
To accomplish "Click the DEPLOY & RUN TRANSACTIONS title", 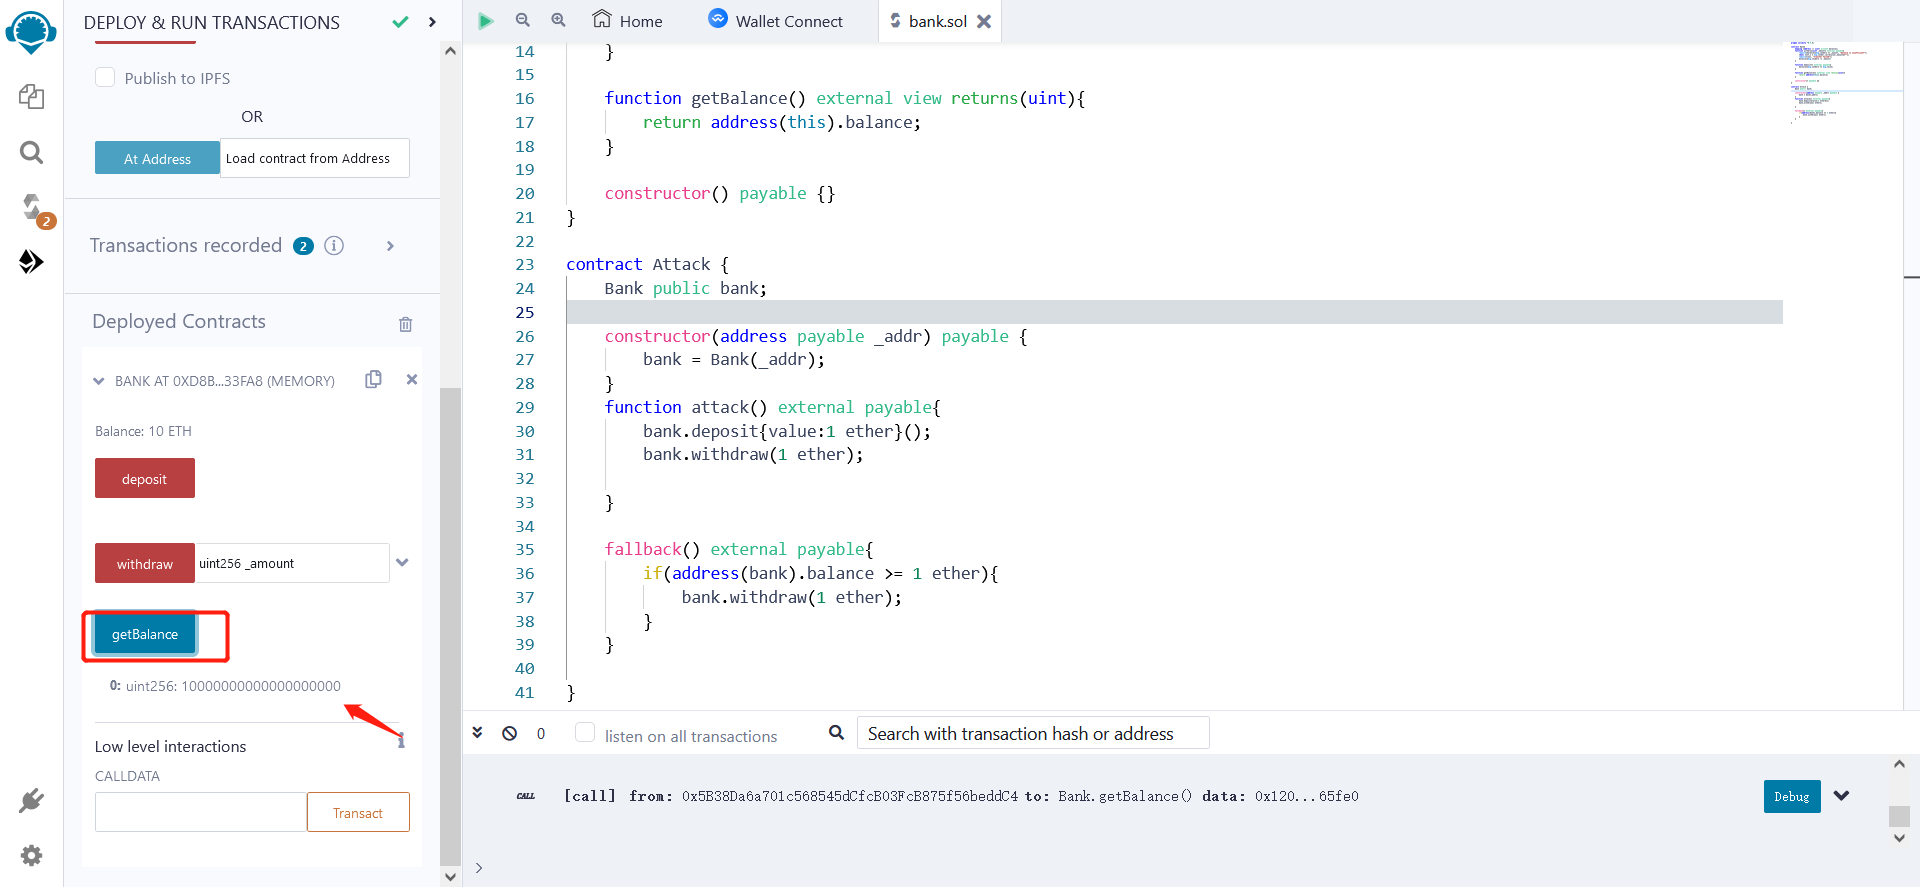I will click(211, 22).
